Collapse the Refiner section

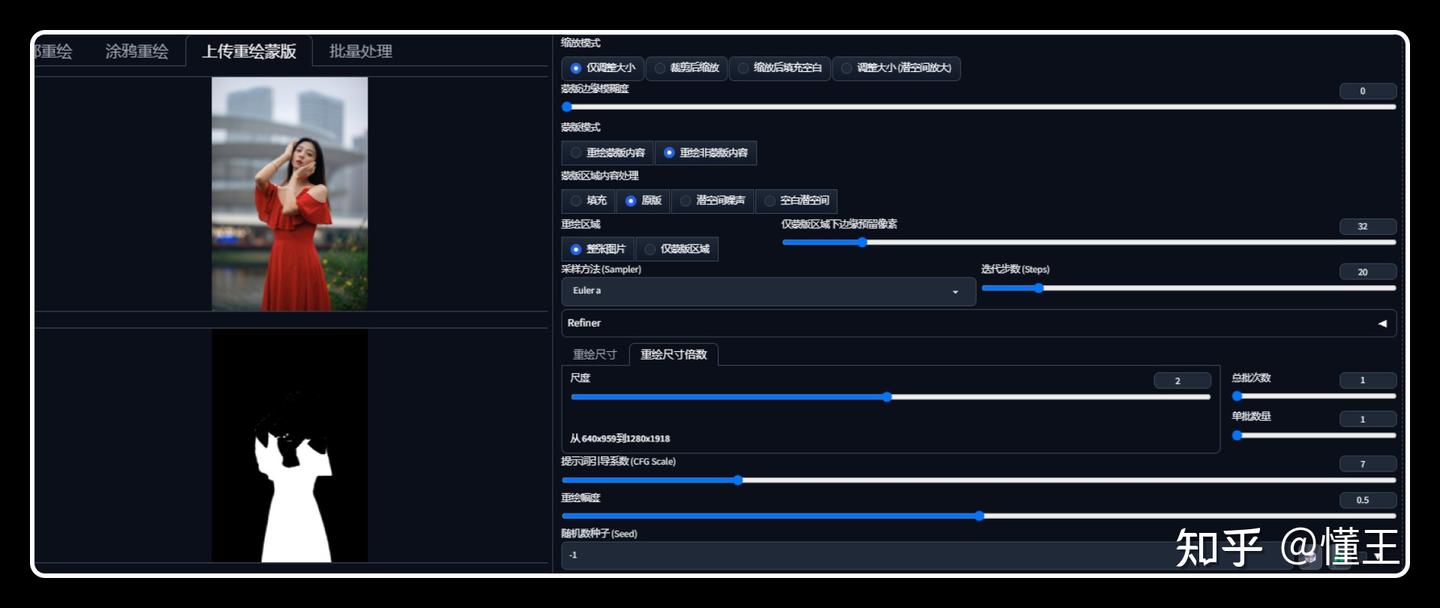point(1381,323)
